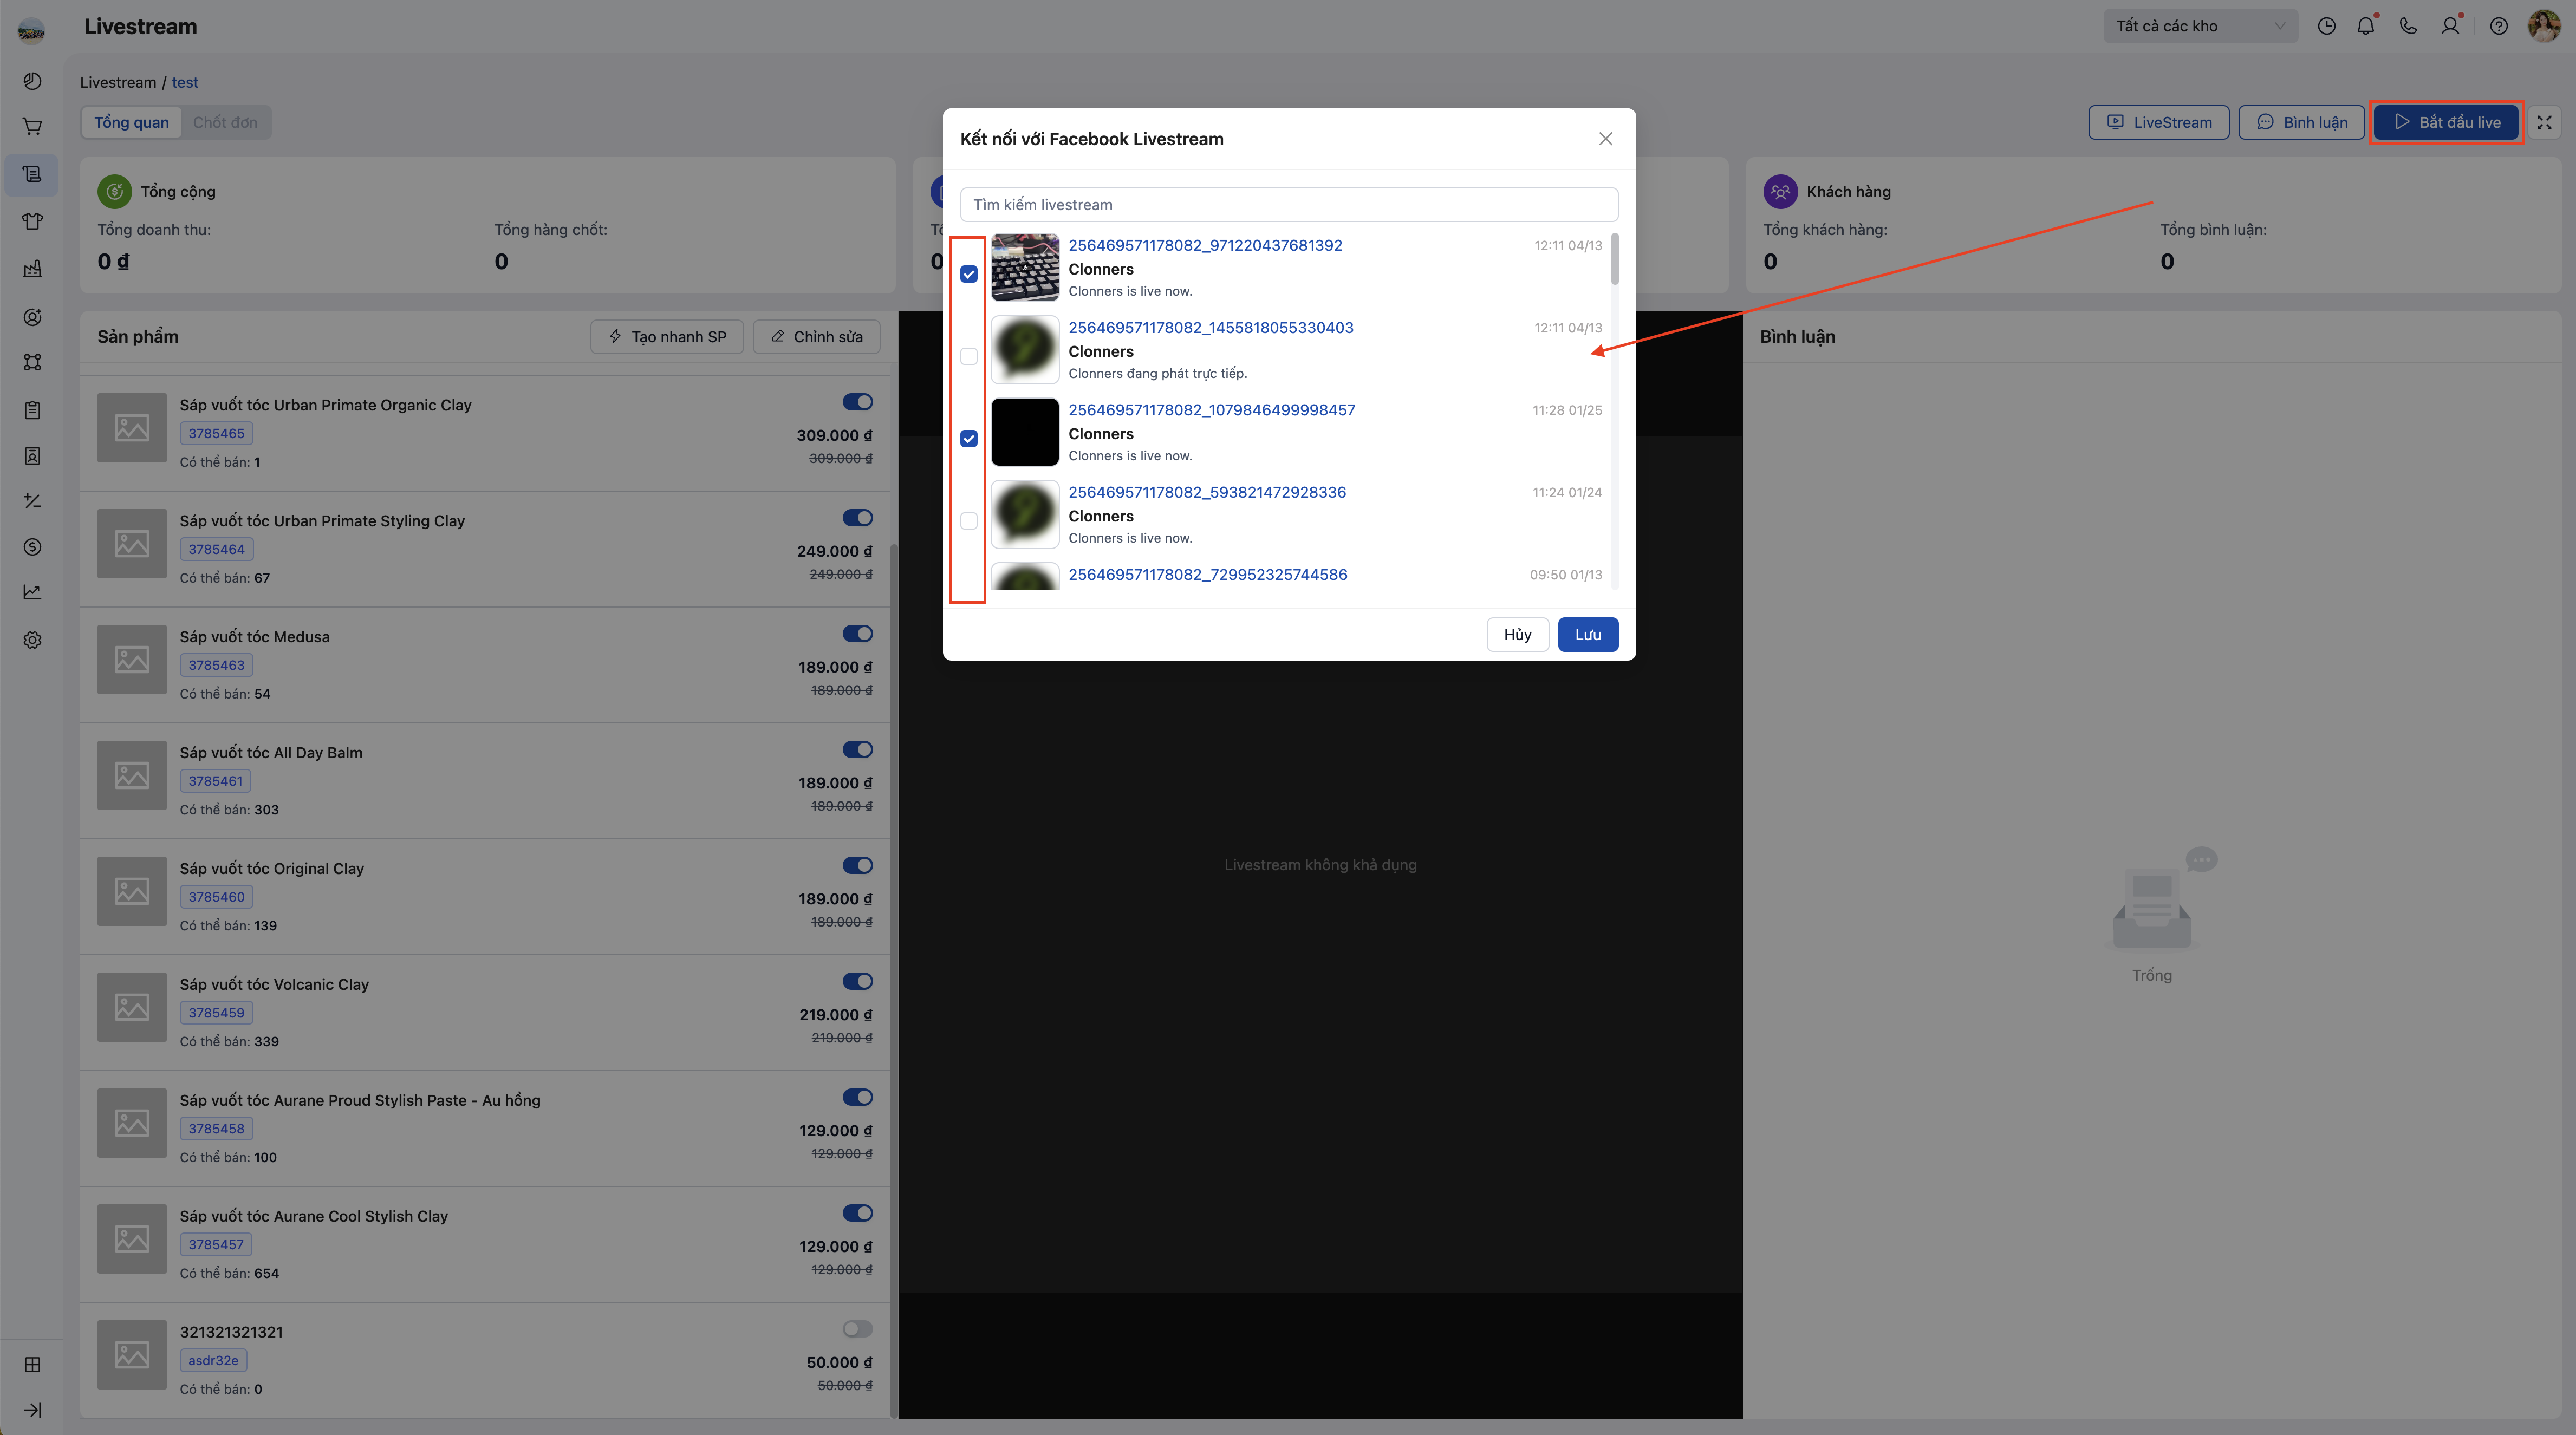Open the help question mark icon
Image resolution: width=2576 pixels, height=1435 pixels.
pyautogui.click(x=2499, y=26)
